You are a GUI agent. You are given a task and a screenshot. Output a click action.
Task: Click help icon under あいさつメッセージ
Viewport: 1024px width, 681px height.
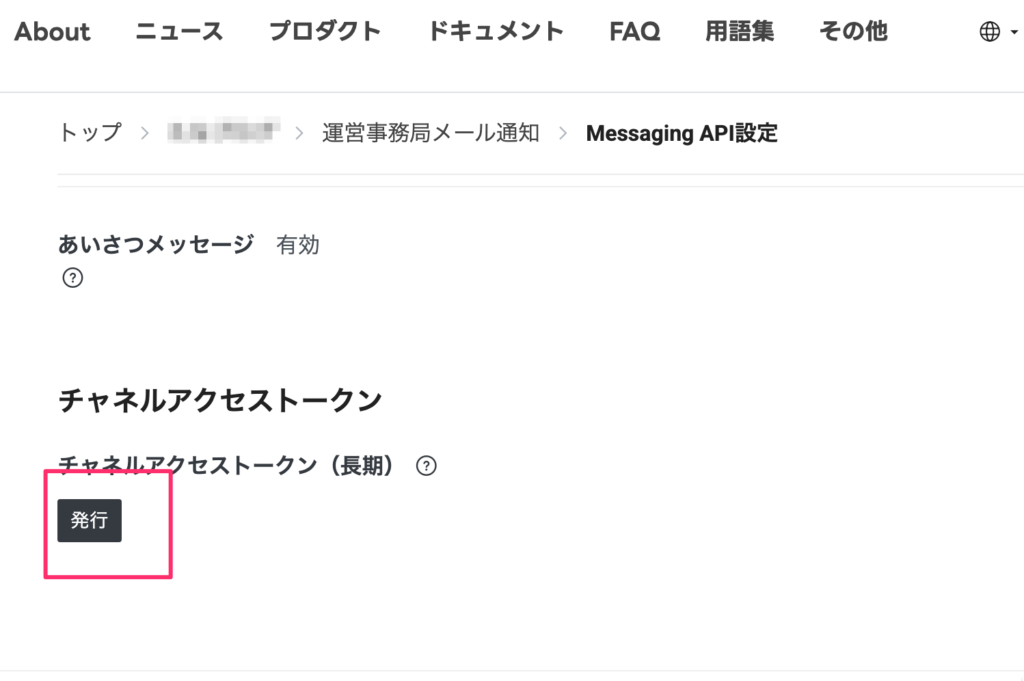pyautogui.click(x=72, y=278)
